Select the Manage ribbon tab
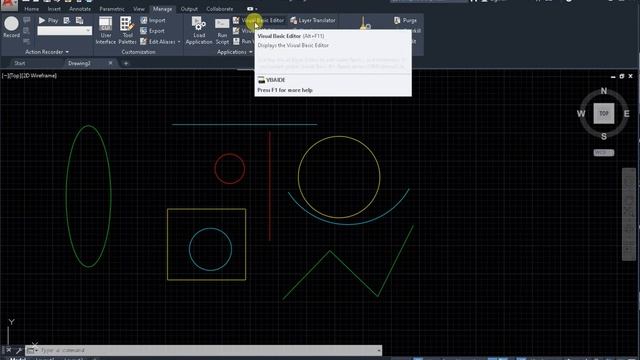640x360 pixels. point(162,9)
